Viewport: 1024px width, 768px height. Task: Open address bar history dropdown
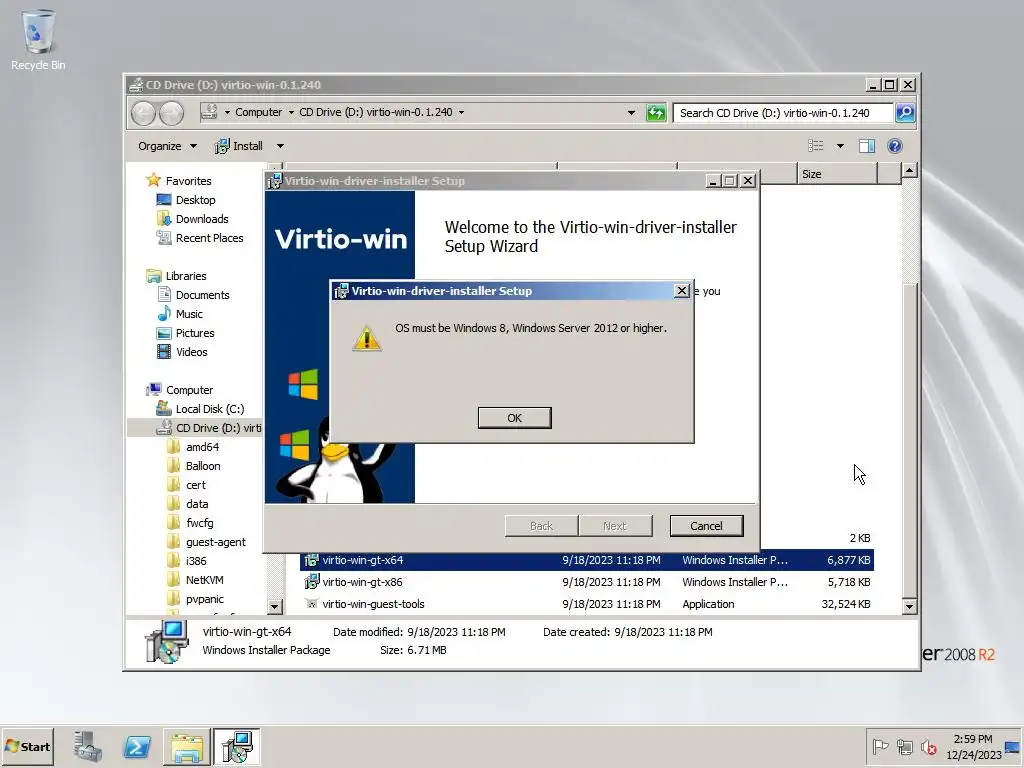click(x=631, y=113)
